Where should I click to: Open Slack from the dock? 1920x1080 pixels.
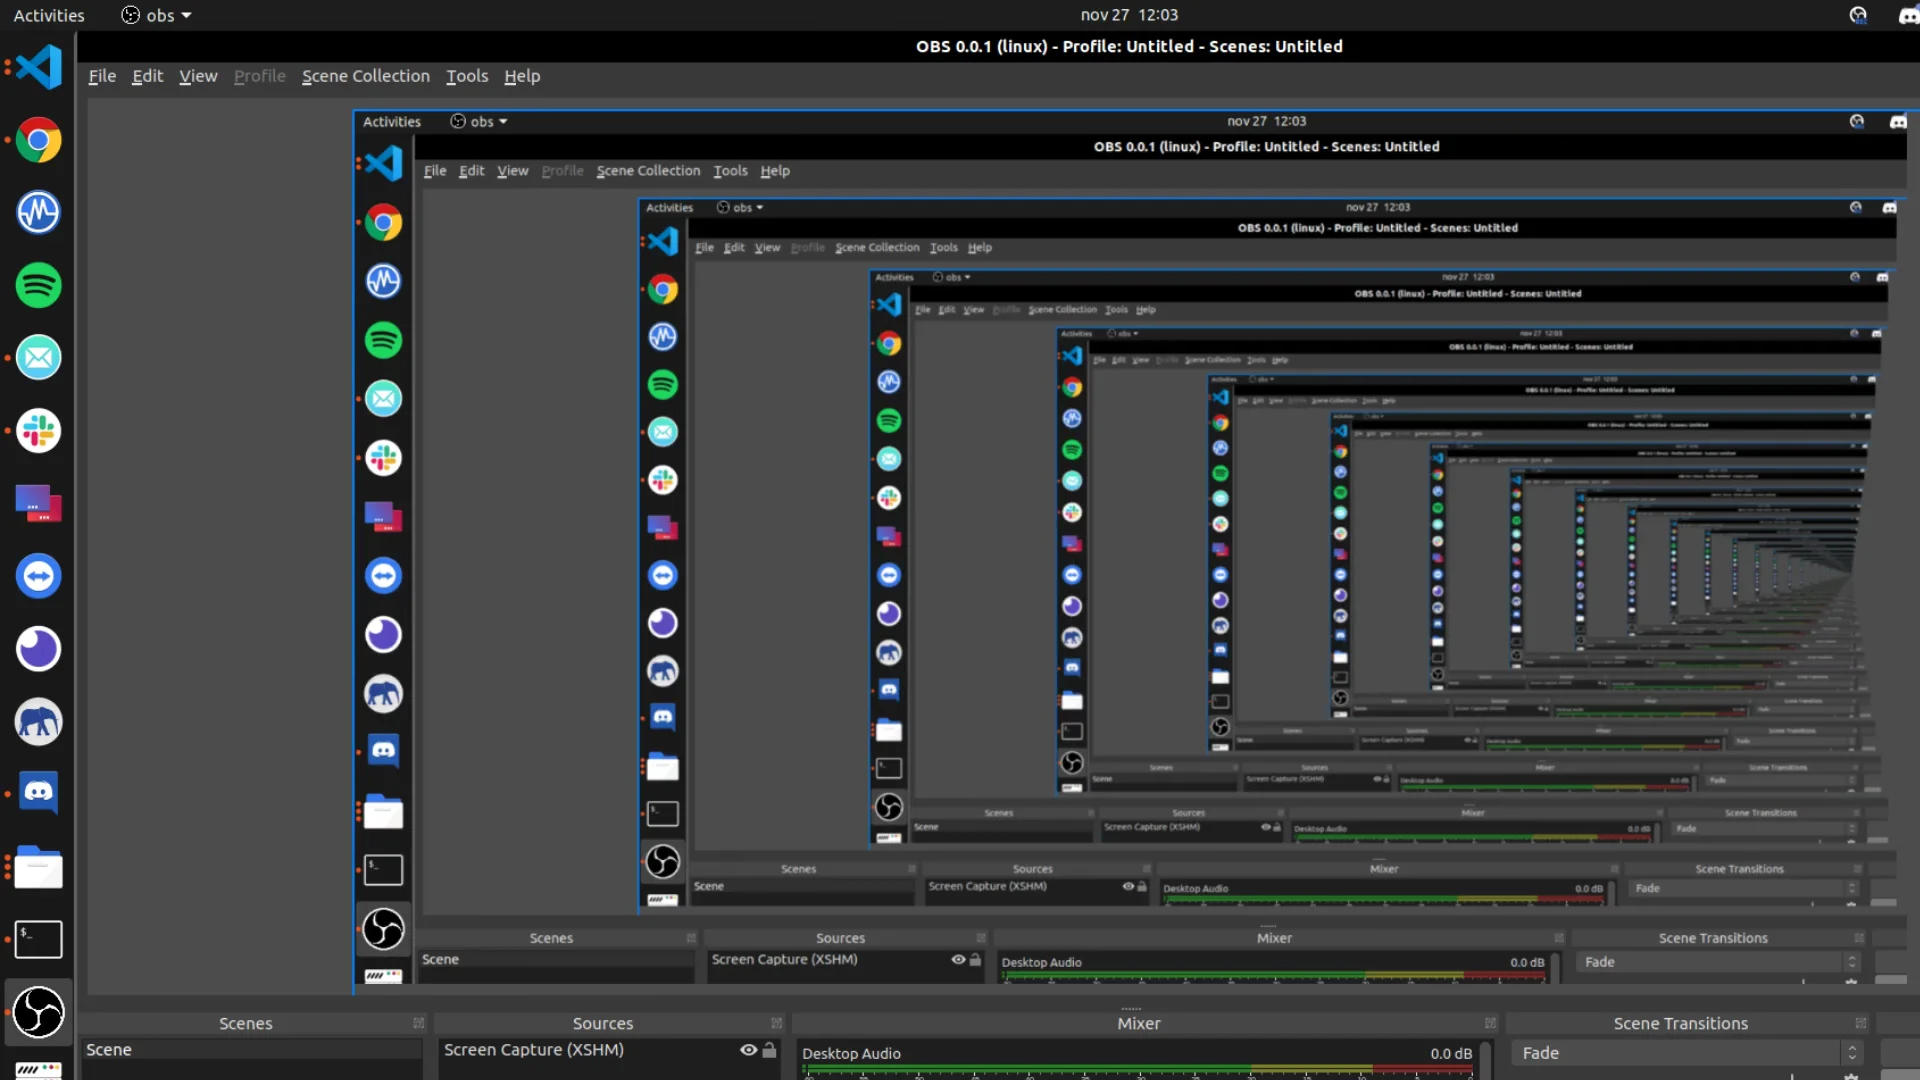[38, 431]
